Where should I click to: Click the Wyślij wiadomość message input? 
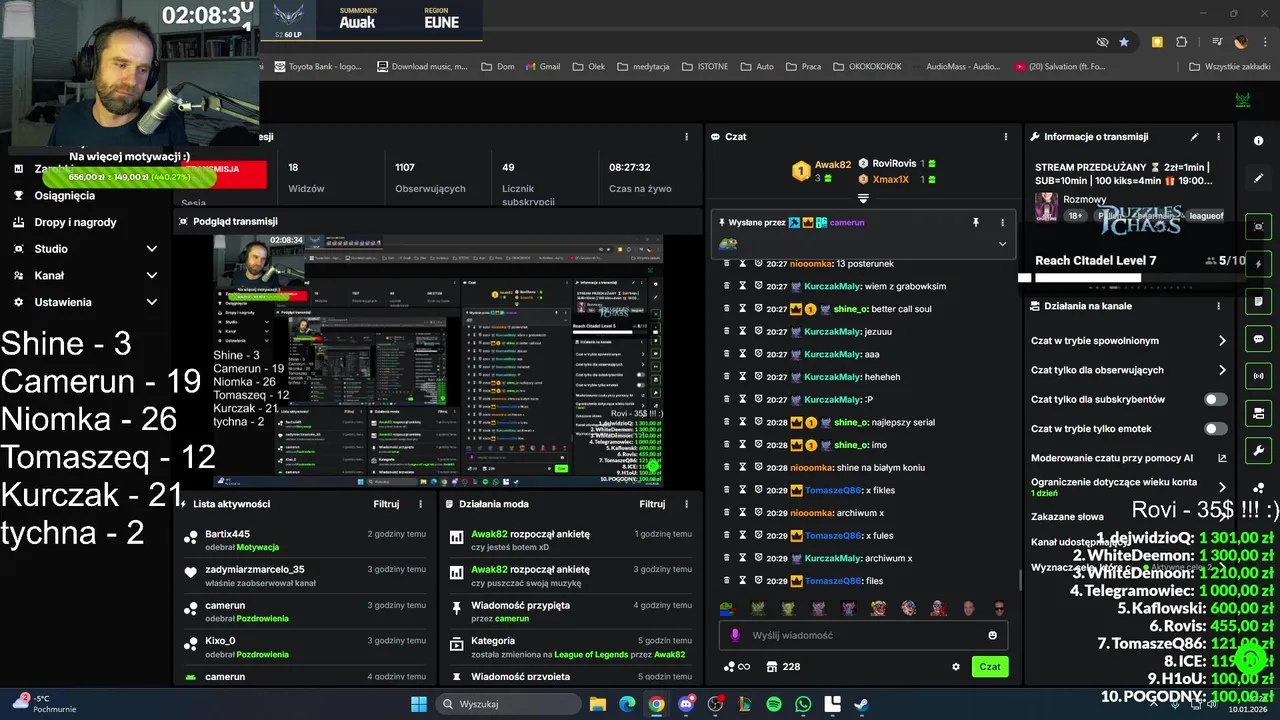862,635
